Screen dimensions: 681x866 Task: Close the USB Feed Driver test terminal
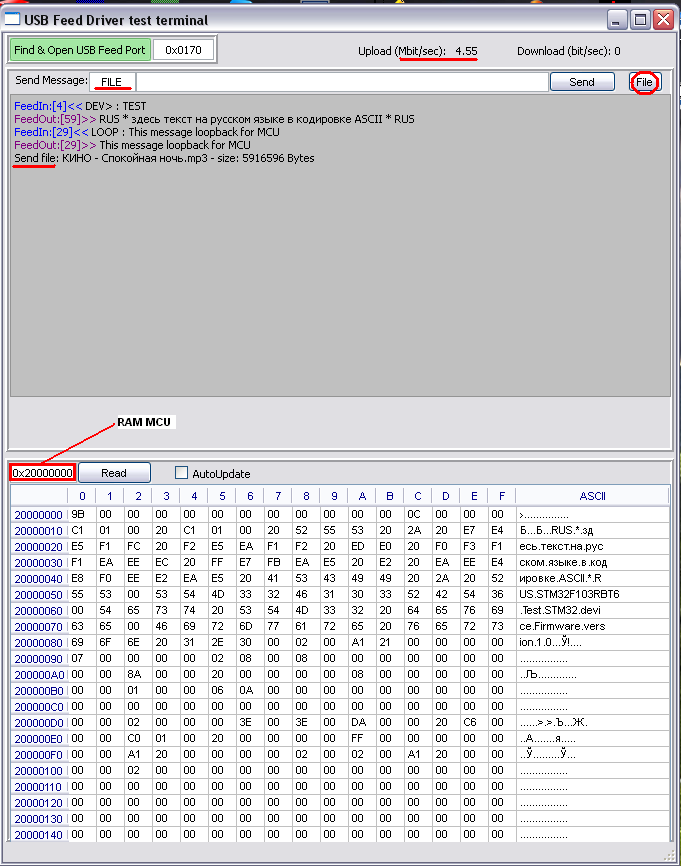point(663,20)
